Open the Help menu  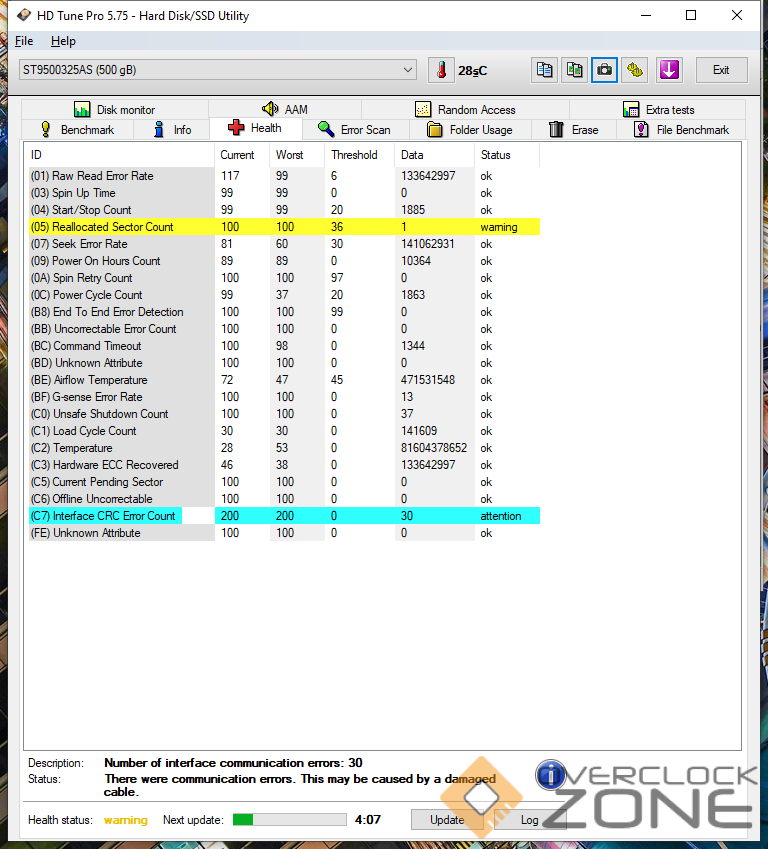[63, 41]
